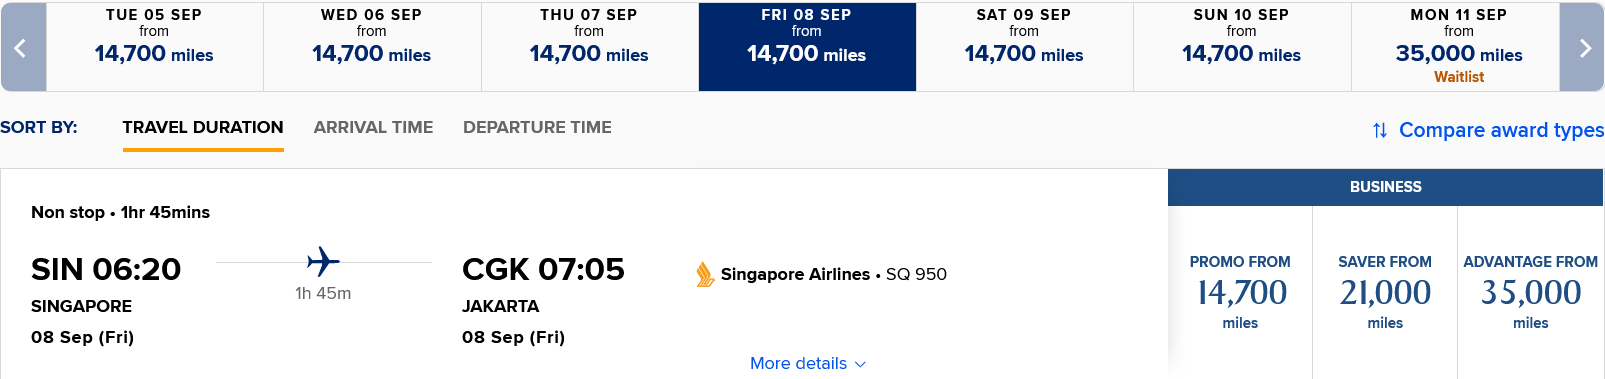The height and width of the screenshot is (379, 1605).
Task: Select Promo fare 14,700 miles
Action: pos(1240,292)
